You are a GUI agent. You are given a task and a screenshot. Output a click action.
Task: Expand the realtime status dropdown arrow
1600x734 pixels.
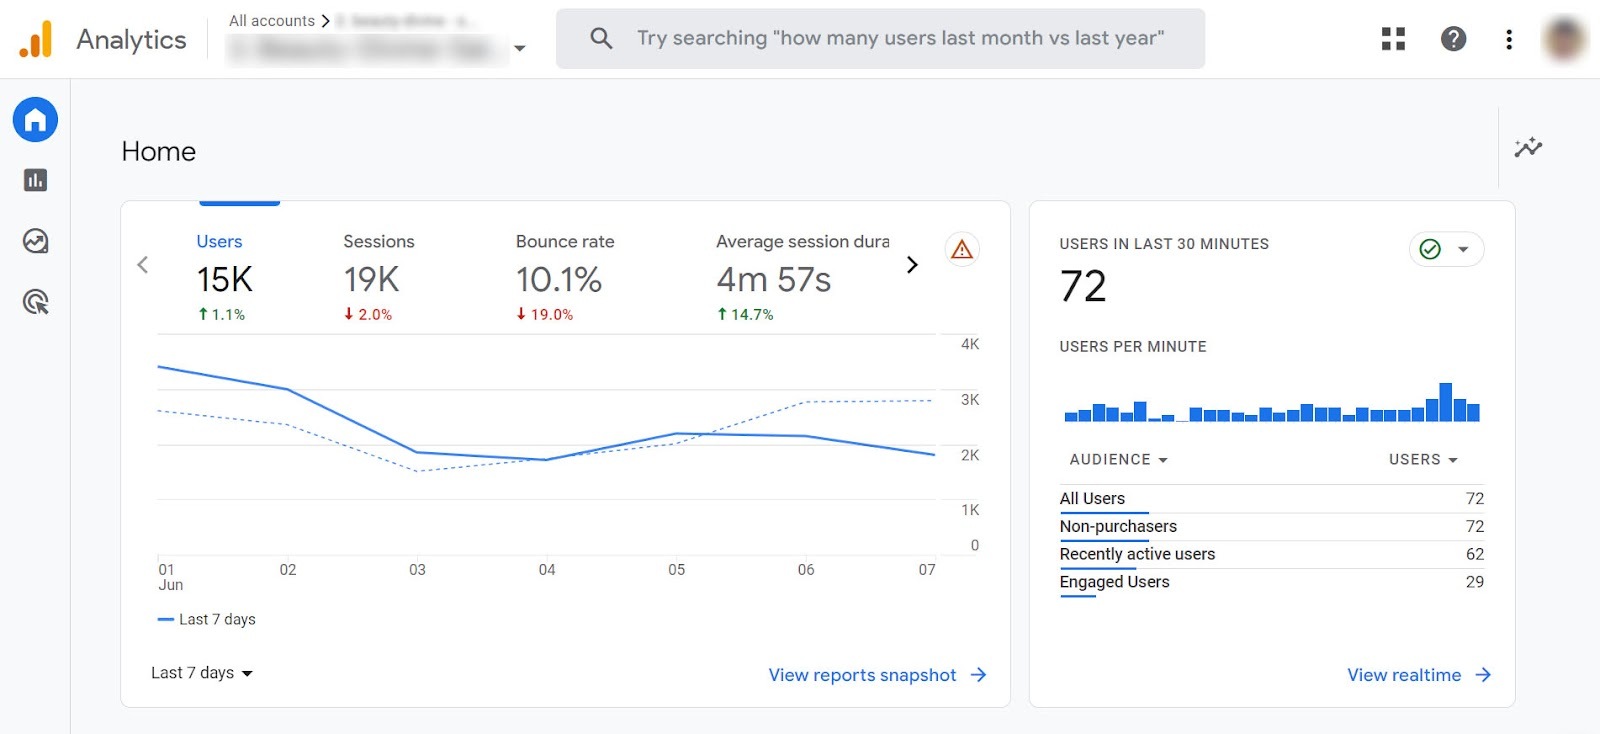(1463, 249)
